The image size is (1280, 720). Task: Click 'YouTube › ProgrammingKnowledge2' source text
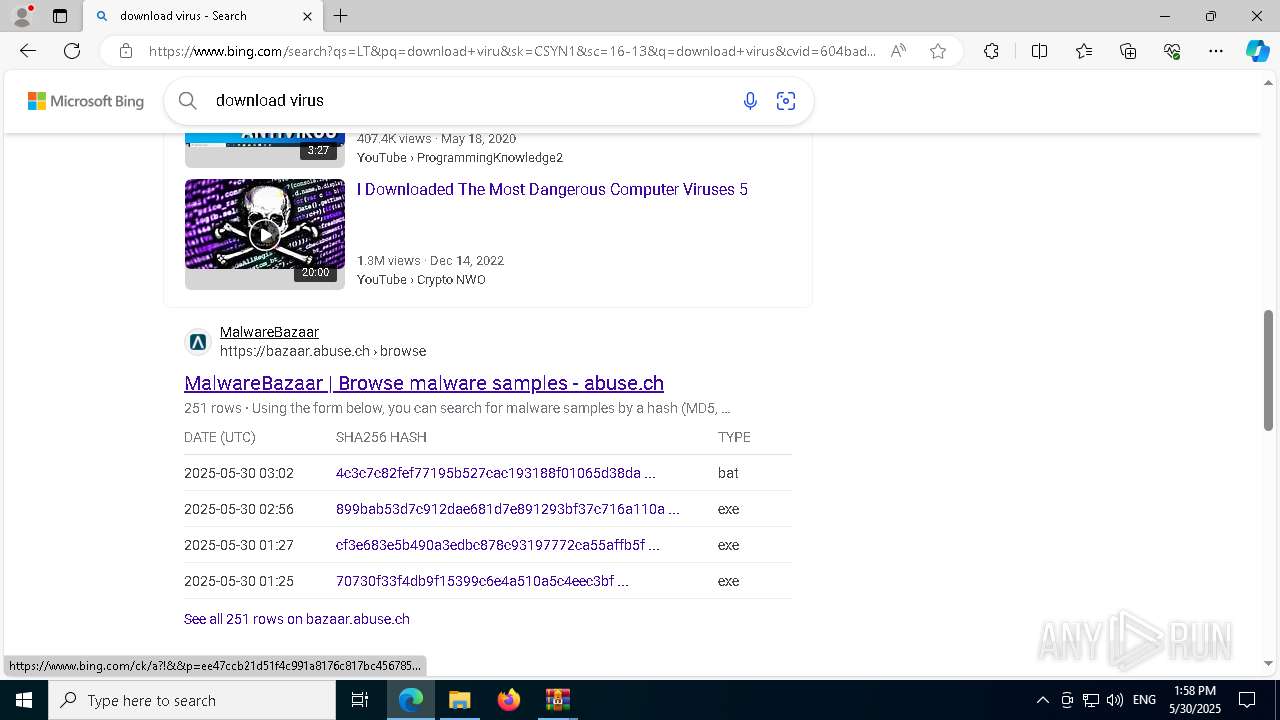(460, 158)
